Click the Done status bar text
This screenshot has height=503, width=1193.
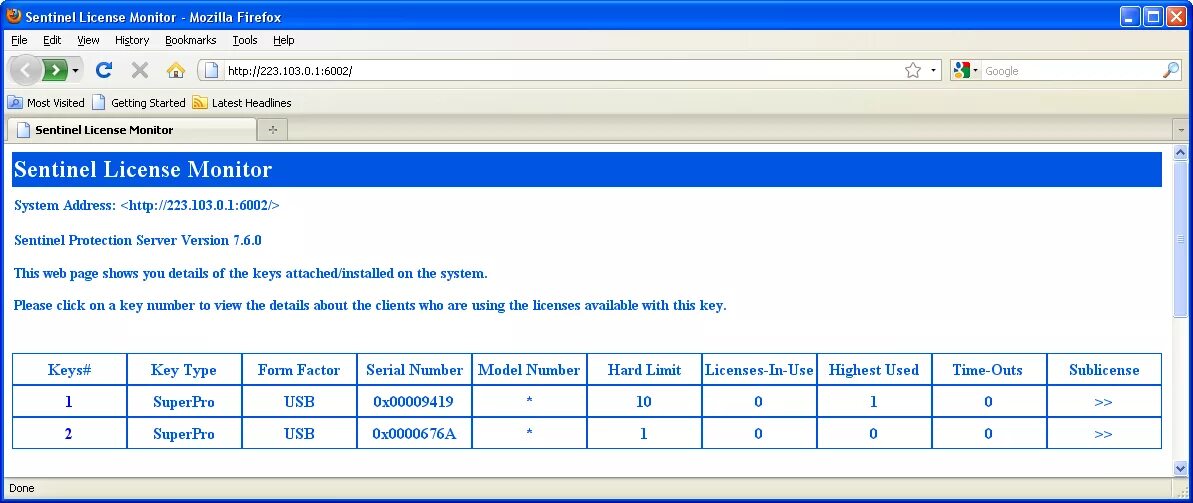[21, 488]
